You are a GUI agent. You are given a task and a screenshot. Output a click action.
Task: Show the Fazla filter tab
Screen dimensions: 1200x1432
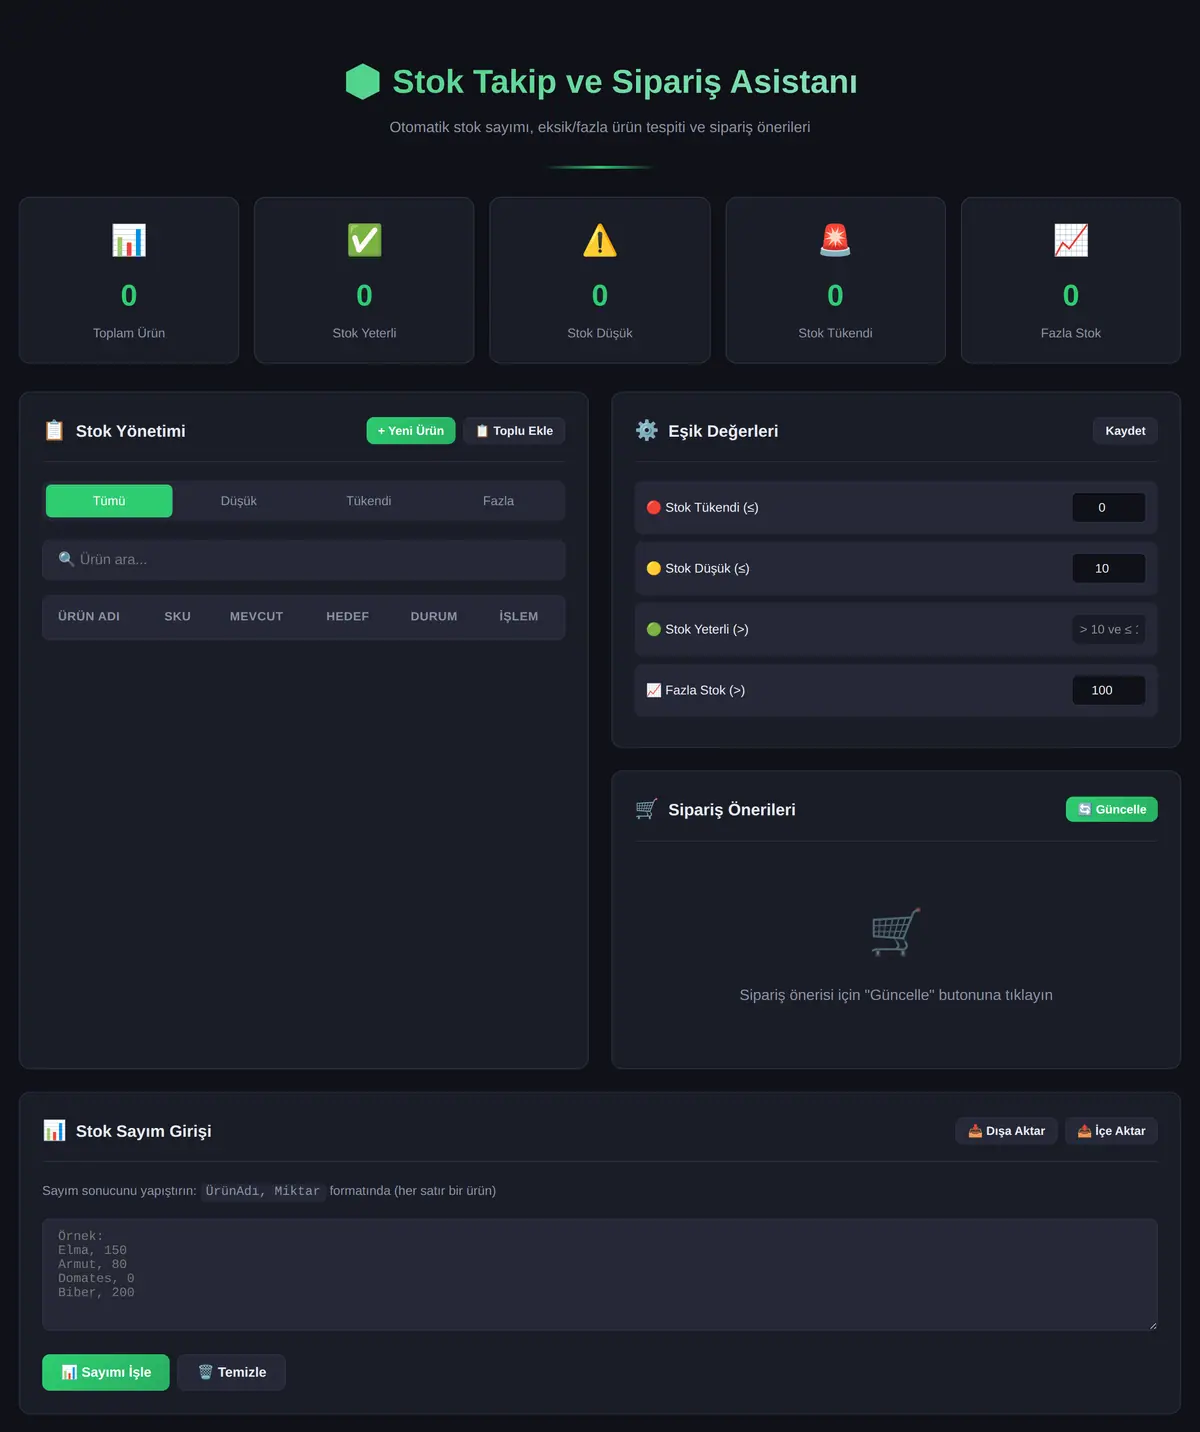click(498, 501)
